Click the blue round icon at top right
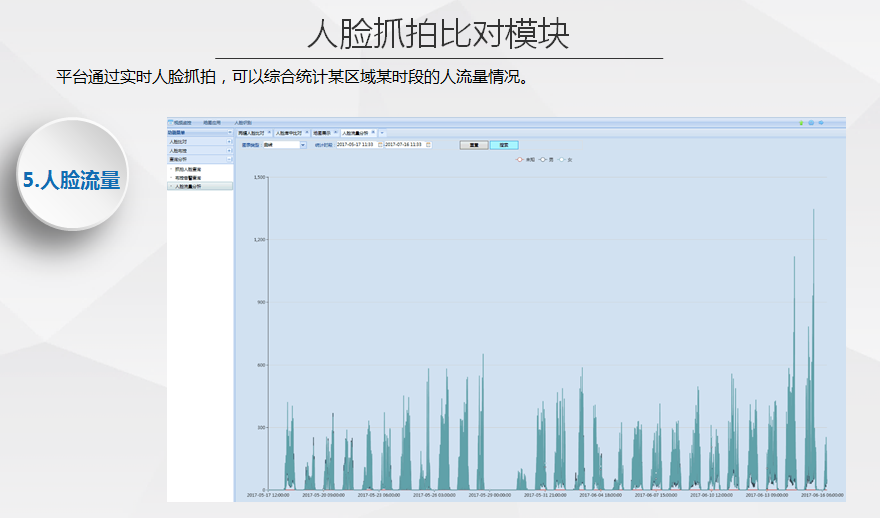This screenshot has height=518, width=880. point(811,122)
